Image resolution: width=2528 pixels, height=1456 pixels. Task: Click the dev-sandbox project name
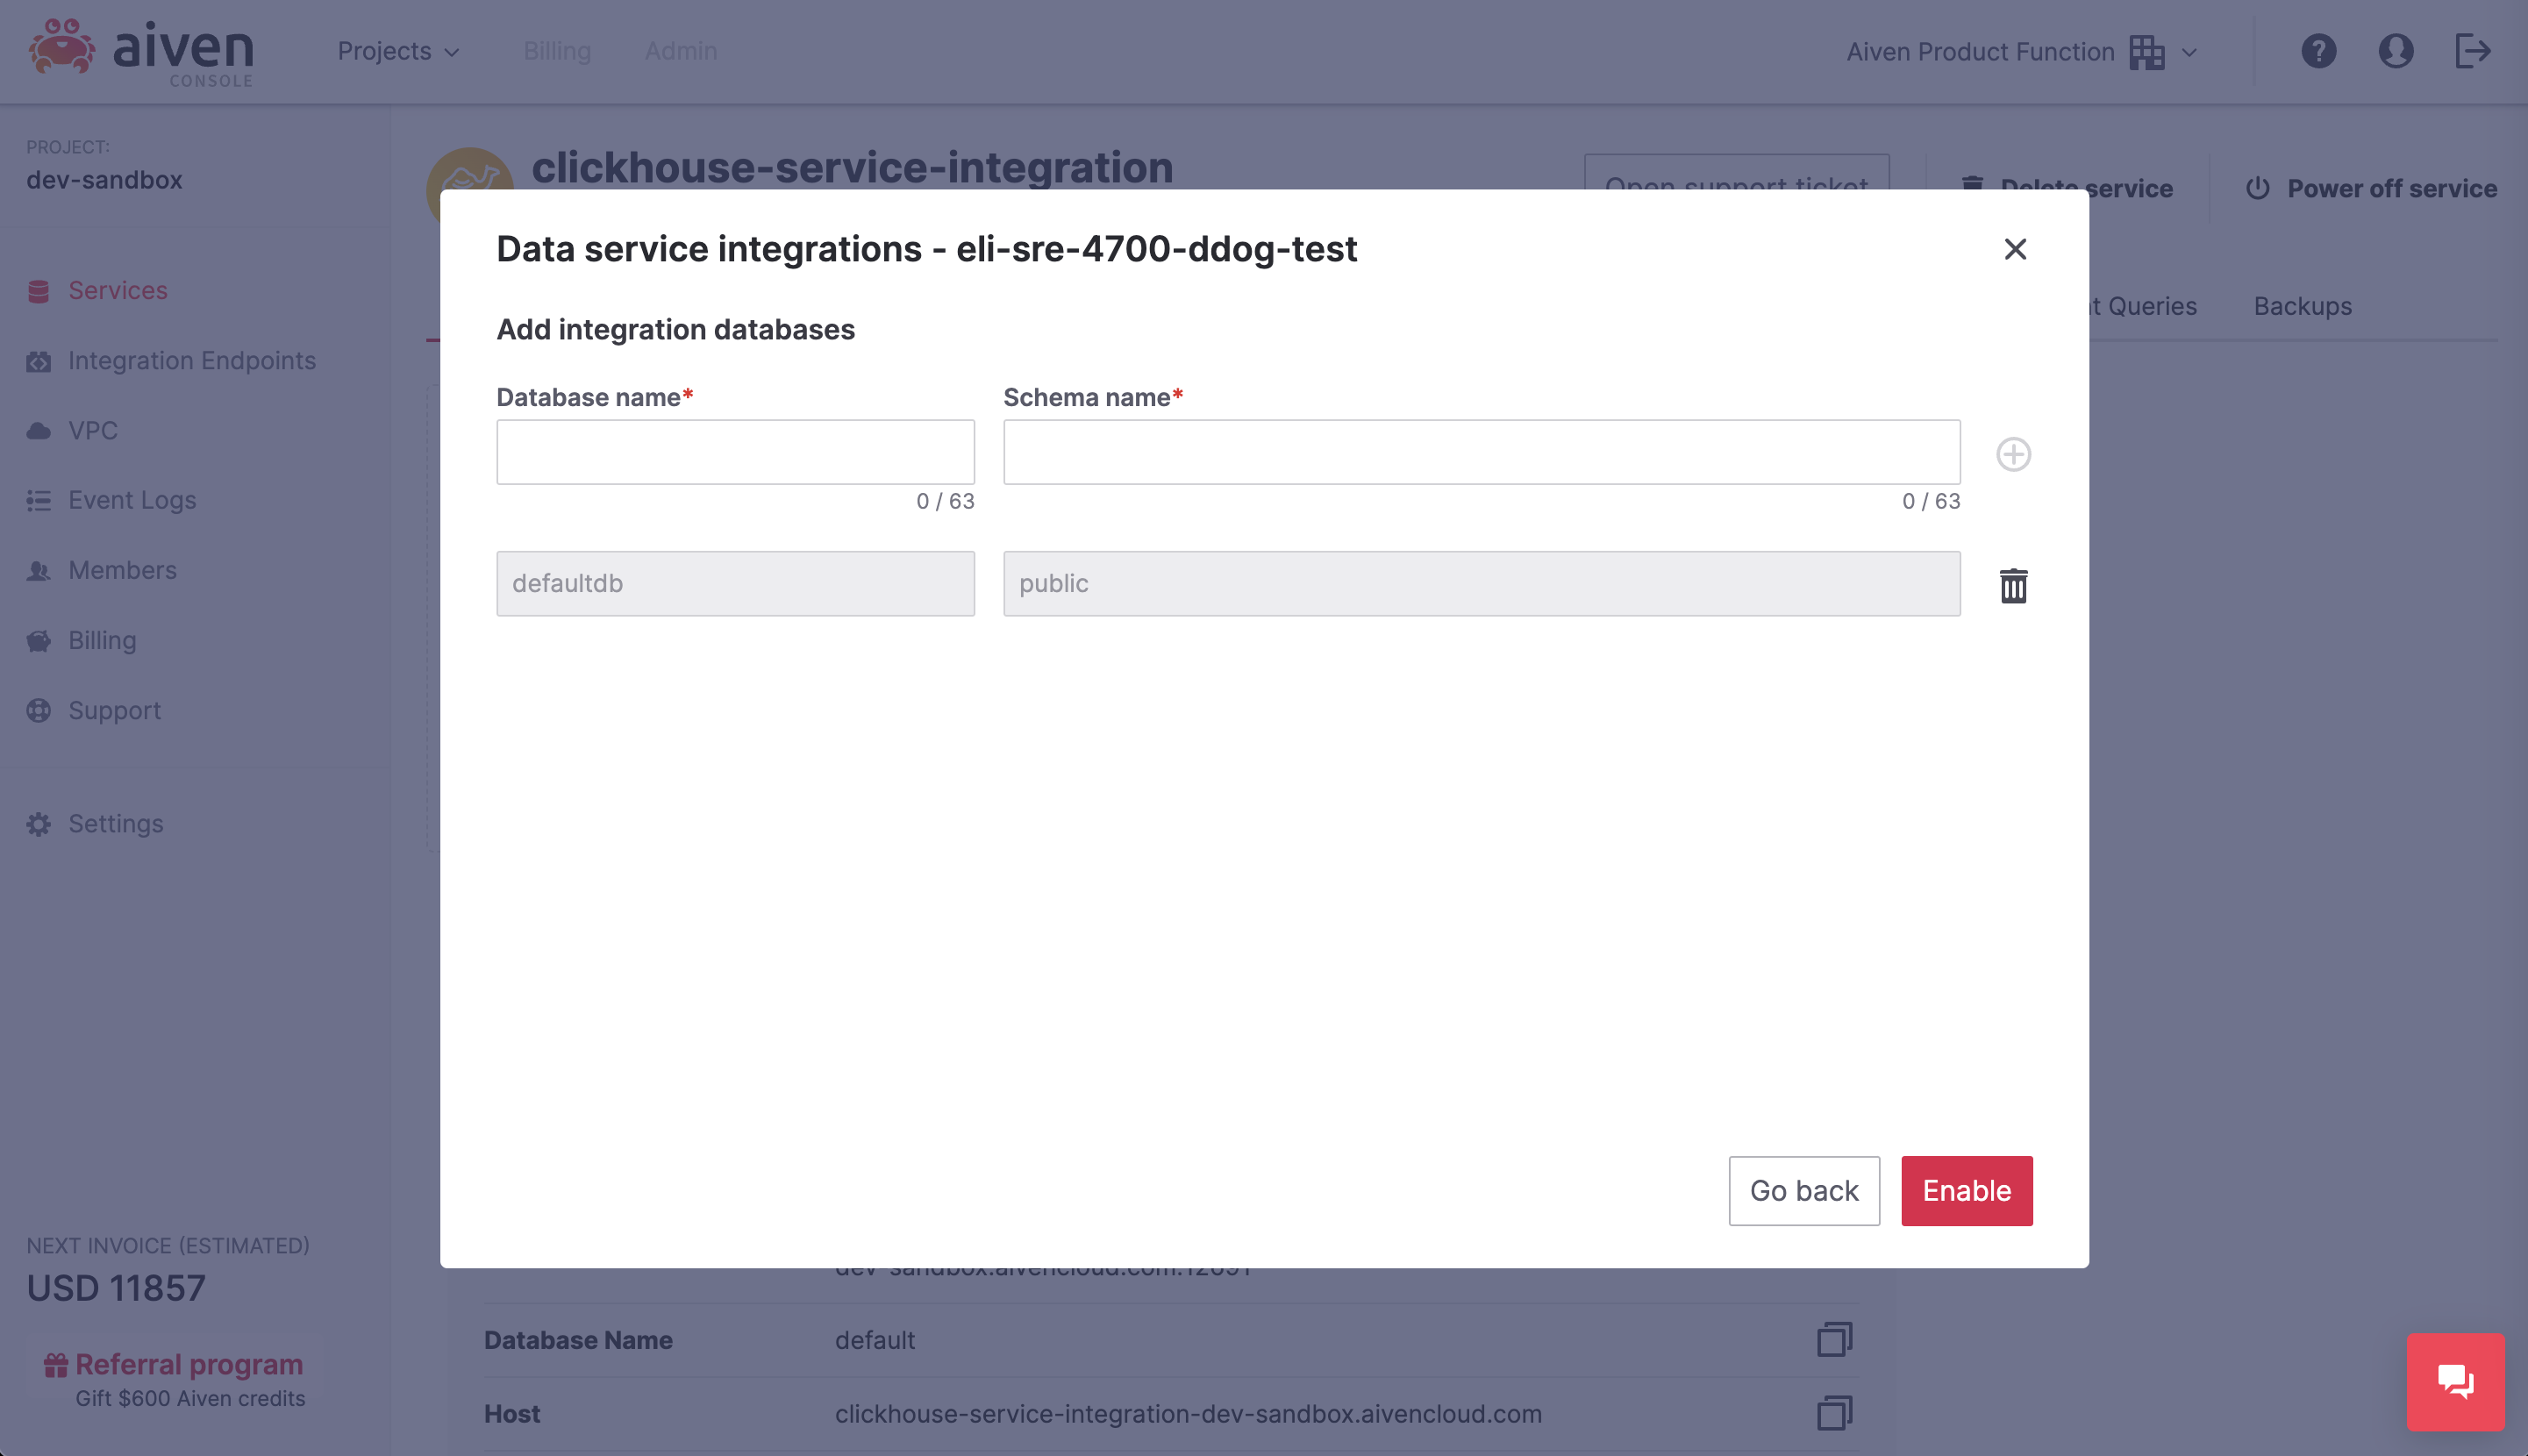tap(104, 180)
